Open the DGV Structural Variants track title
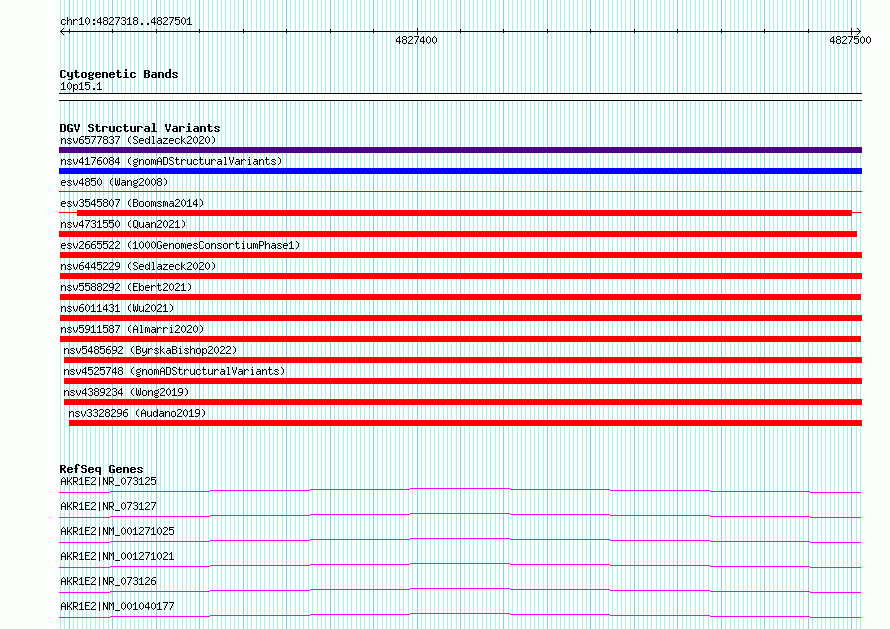Screen dimensions: 890x629 pos(140,128)
